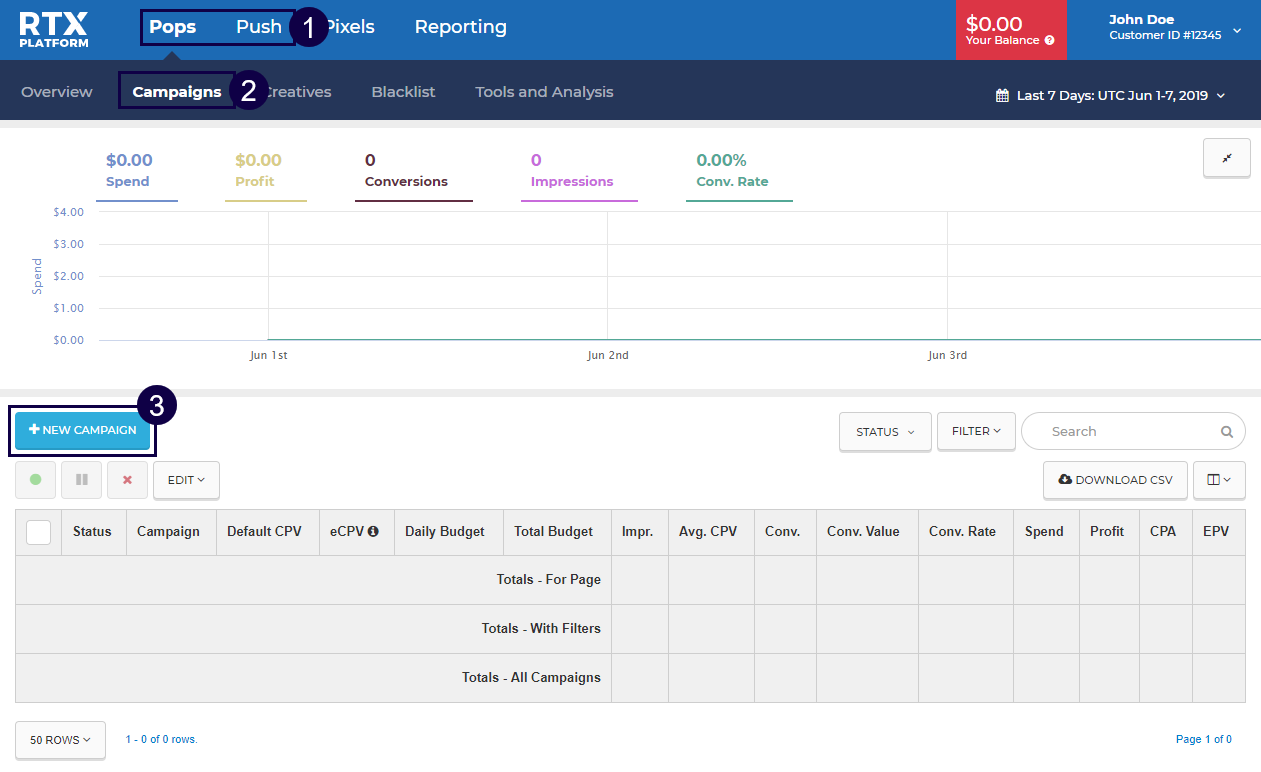1261x772 pixels.
Task: Click the balance help question icon
Action: click(x=1049, y=41)
